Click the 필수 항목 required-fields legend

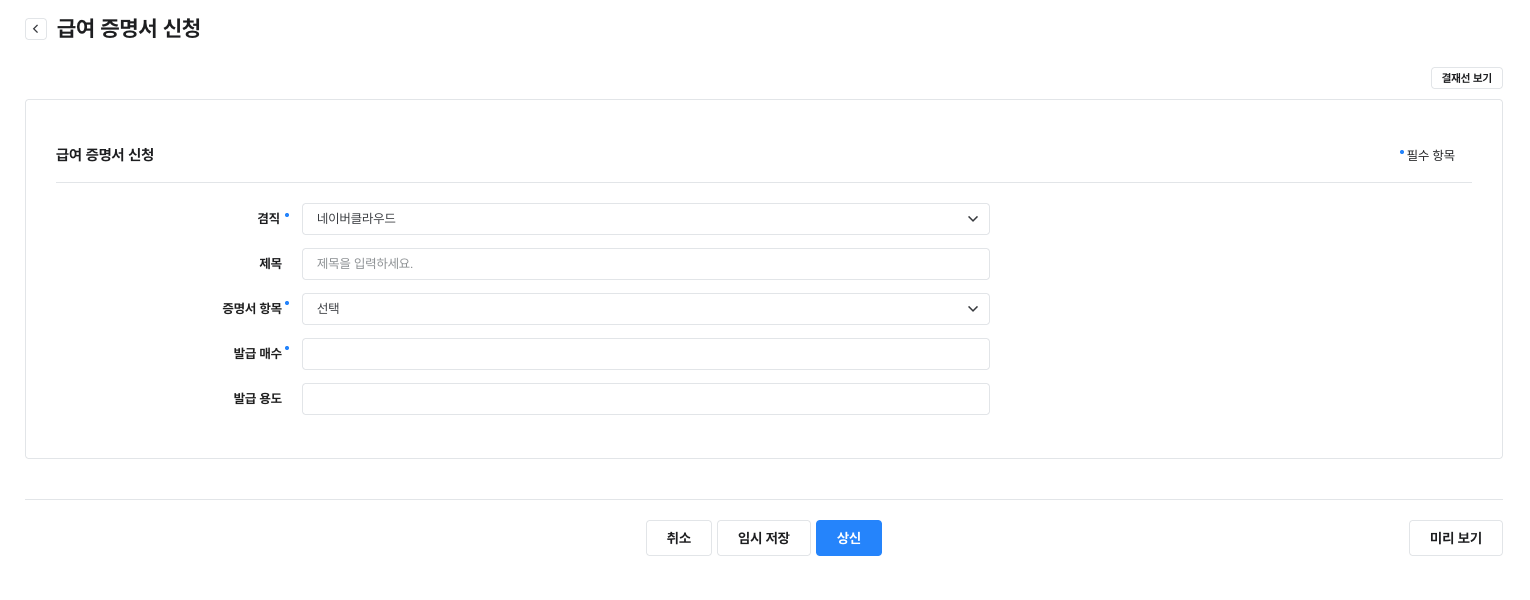1430,155
